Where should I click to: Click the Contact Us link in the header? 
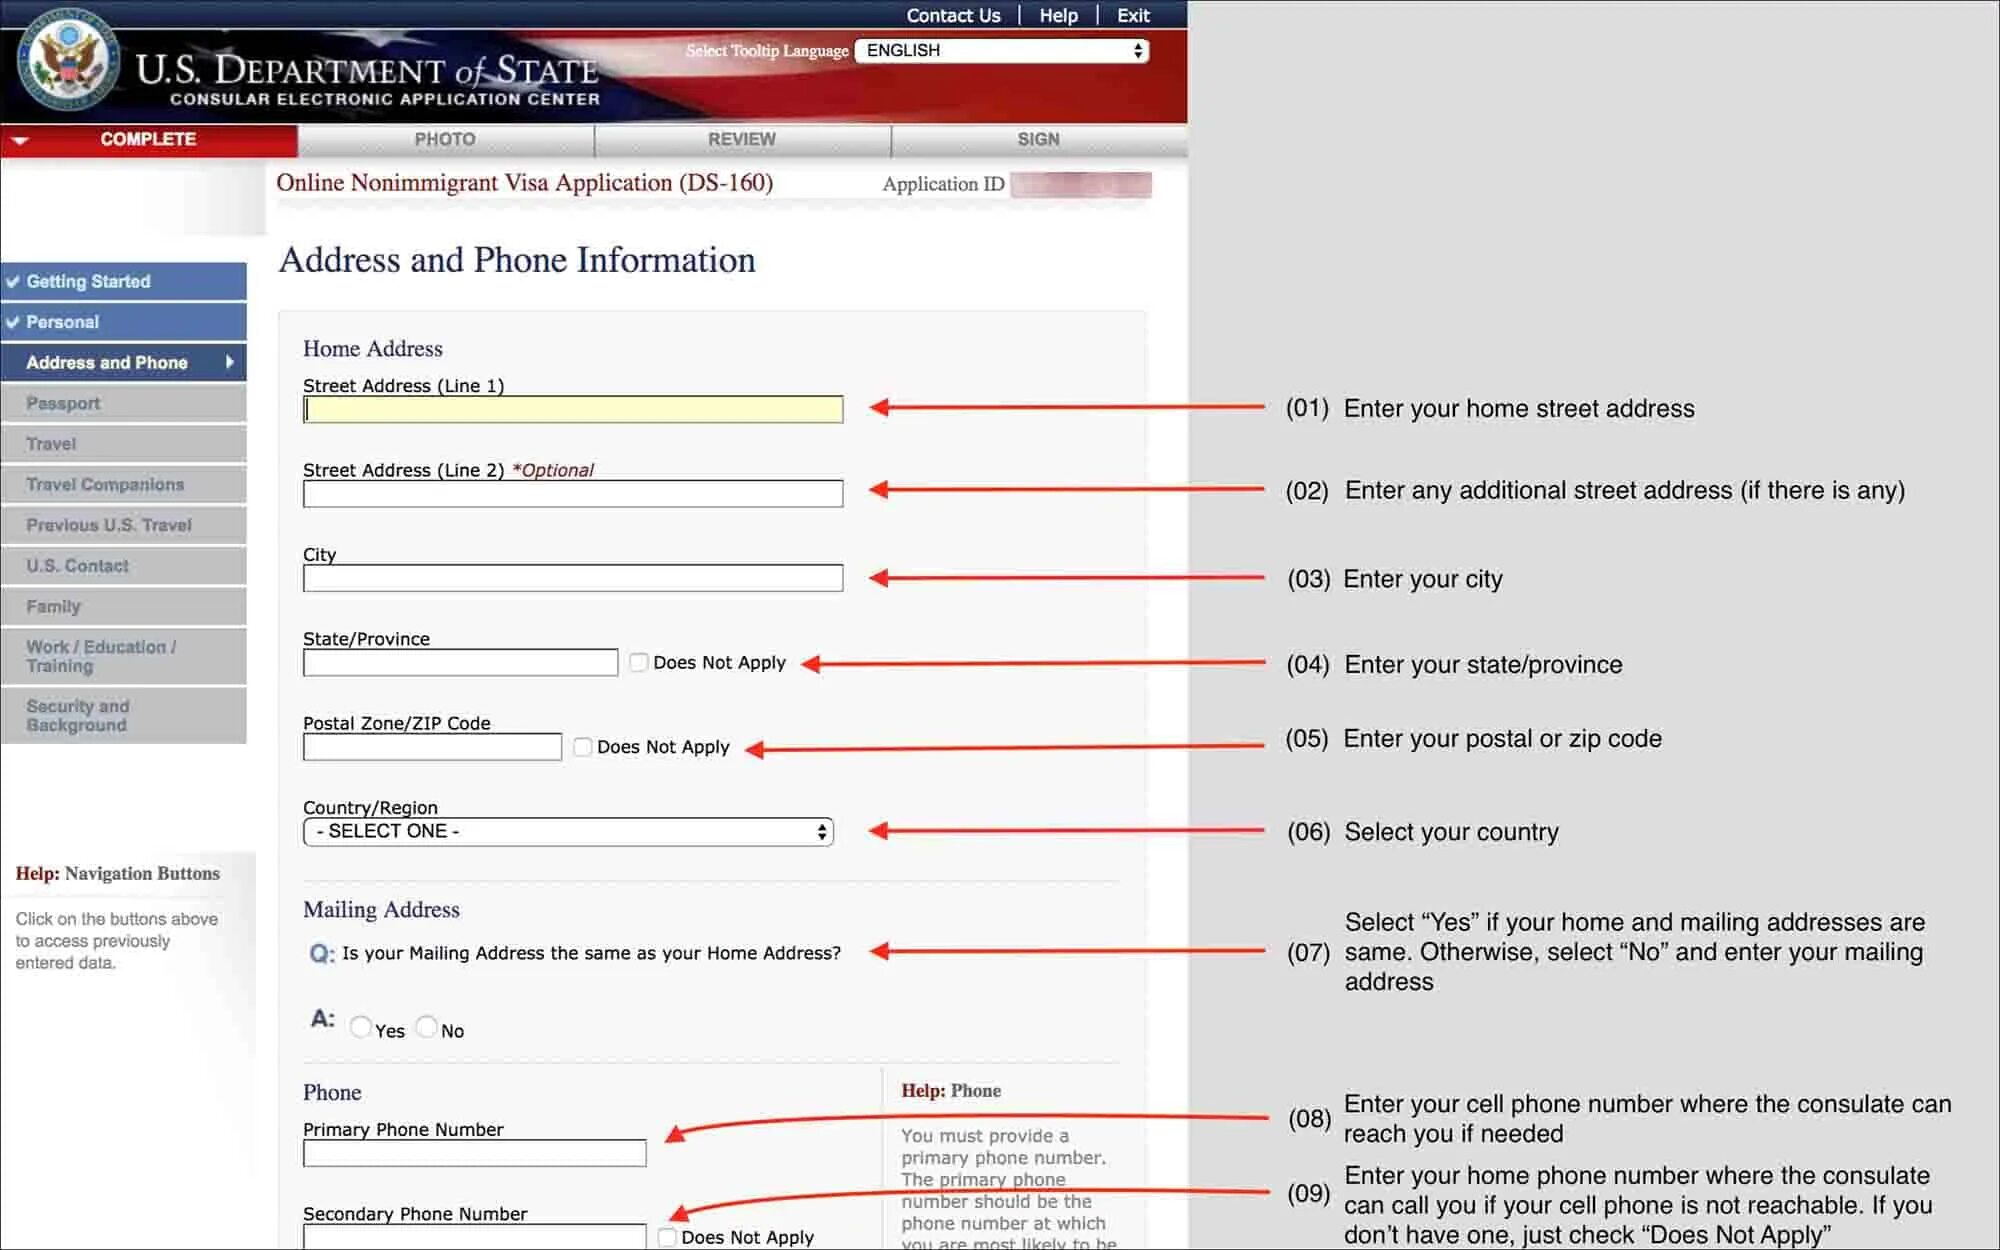pos(952,14)
